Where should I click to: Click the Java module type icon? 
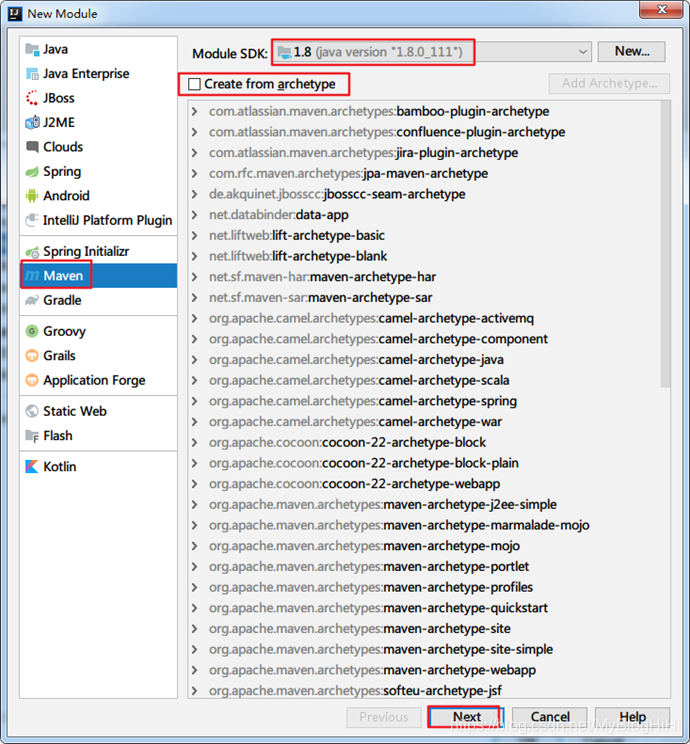[32, 49]
